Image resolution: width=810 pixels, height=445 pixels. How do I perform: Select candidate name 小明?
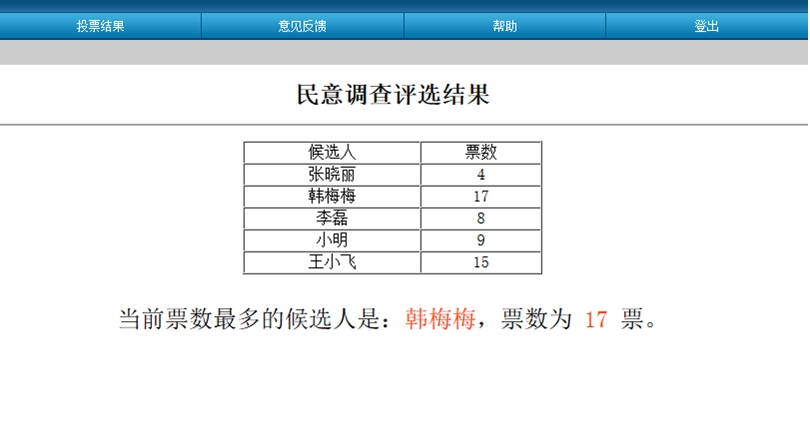[332, 240]
